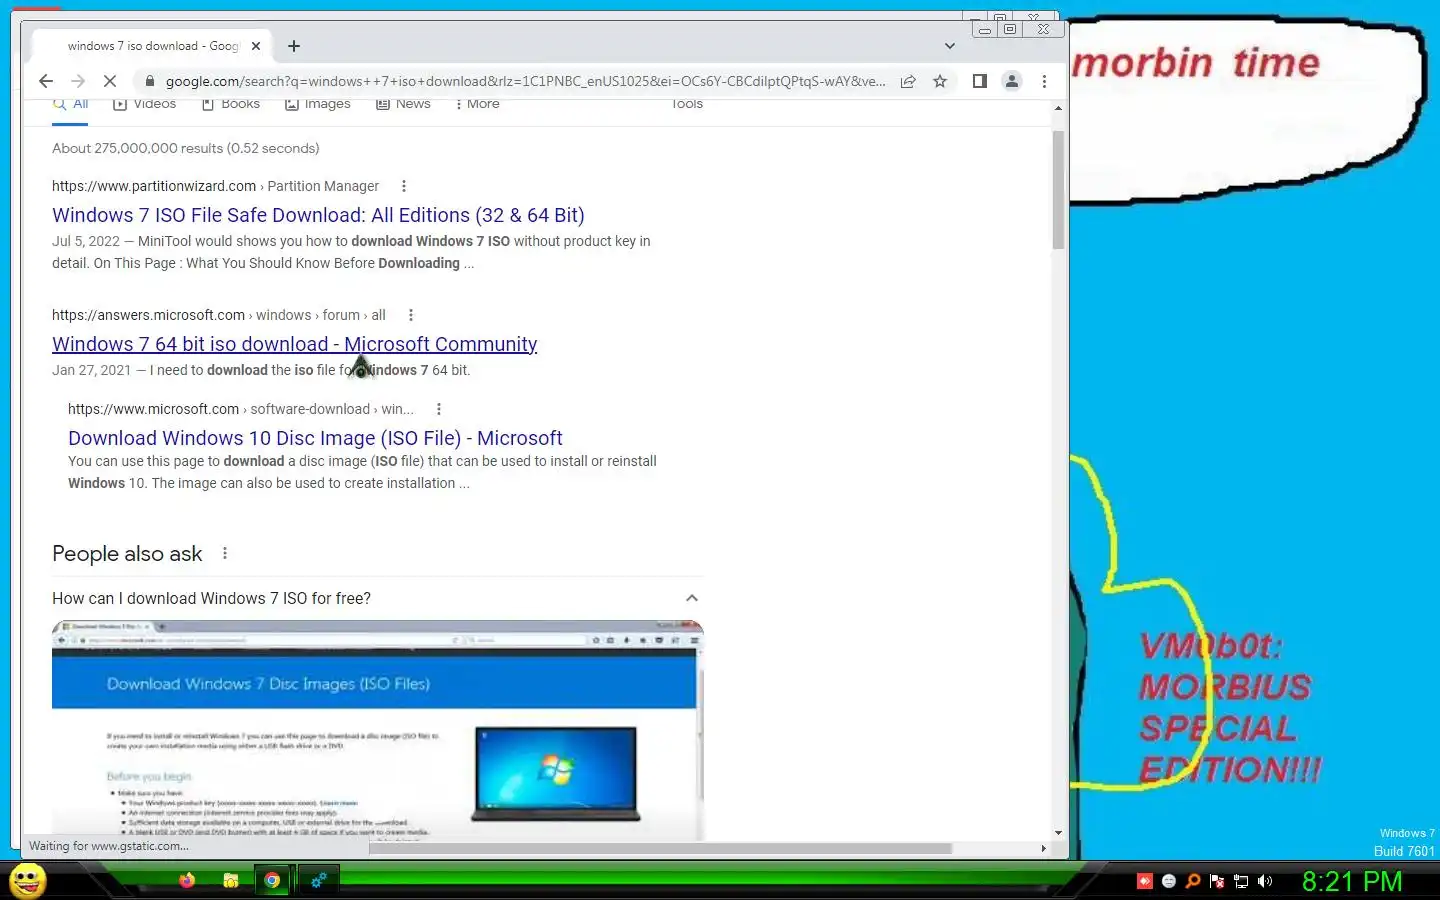The image size is (1440, 900).
Task: Open 'Windows 7 64 bit iso download - Microsoft Community' link
Action: click(294, 344)
